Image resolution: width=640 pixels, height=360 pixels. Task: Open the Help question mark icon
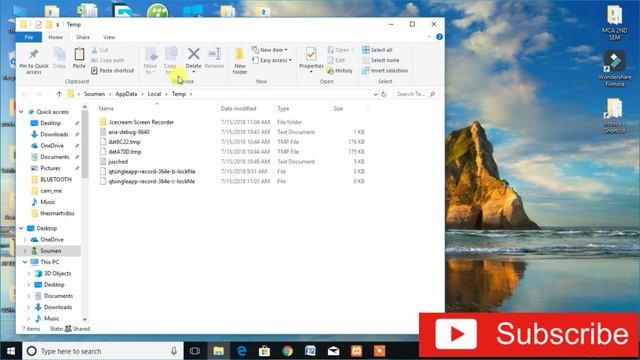click(439, 37)
